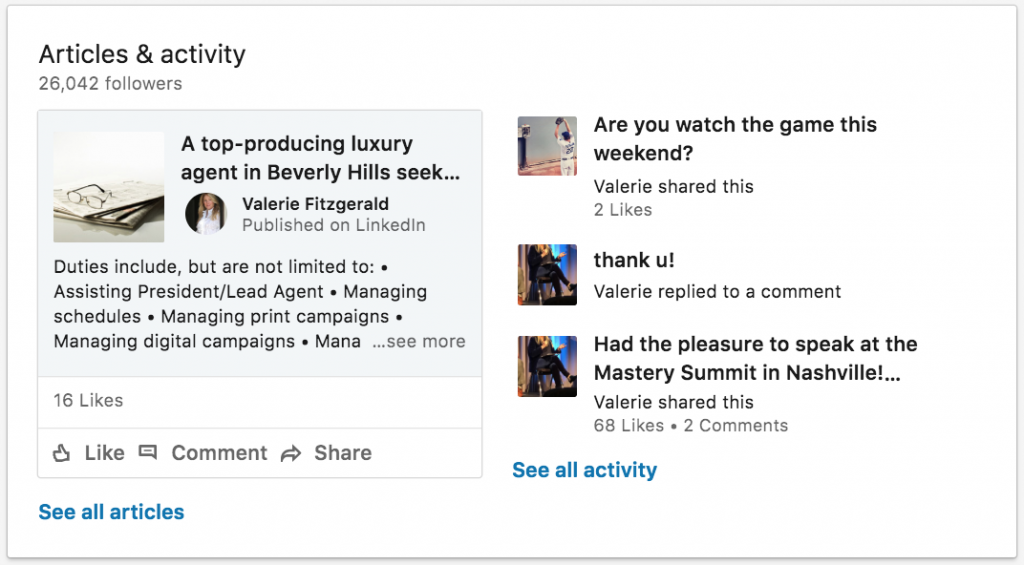Click 'See all activity' link
1024x565 pixels.
584,470
